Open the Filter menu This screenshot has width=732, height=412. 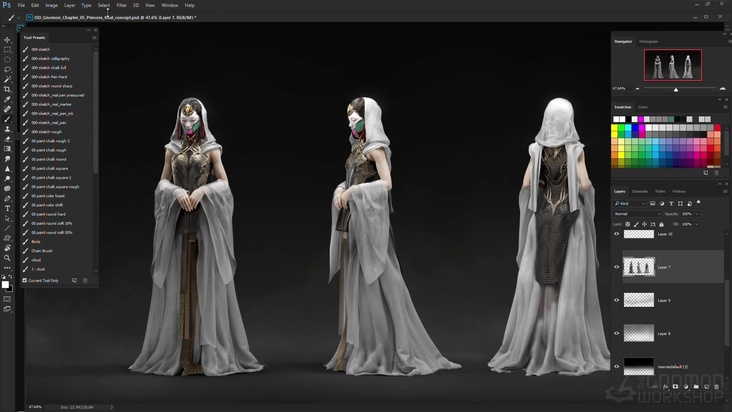point(121,5)
